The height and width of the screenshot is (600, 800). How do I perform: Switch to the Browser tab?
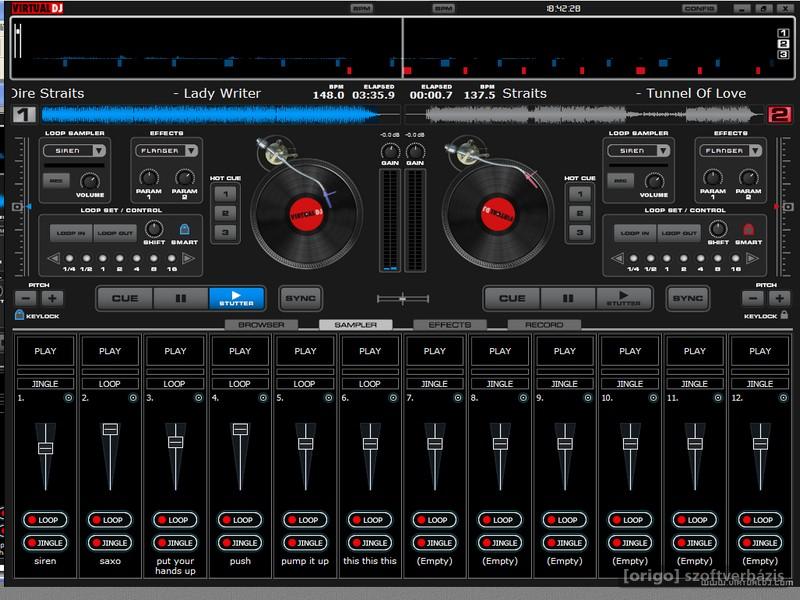[x=261, y=324]
